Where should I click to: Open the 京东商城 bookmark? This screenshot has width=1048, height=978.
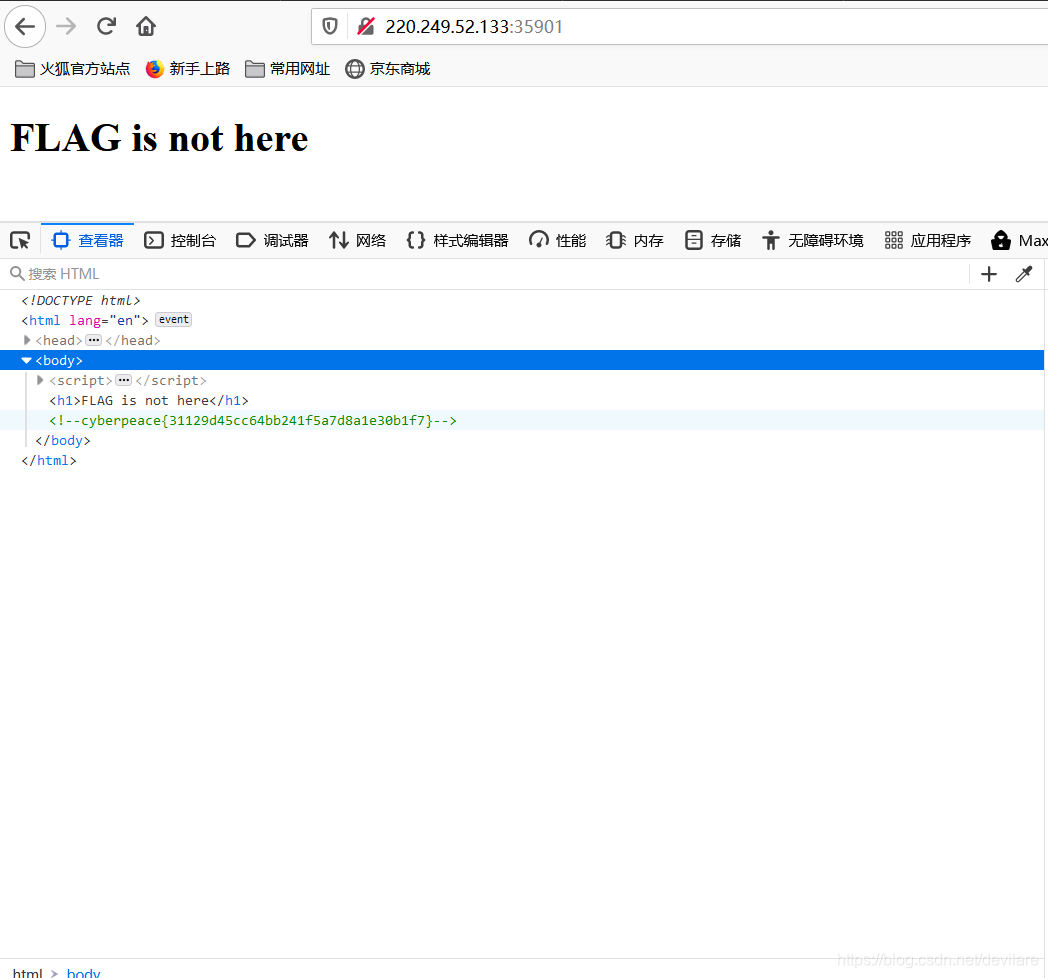point(388,69)
